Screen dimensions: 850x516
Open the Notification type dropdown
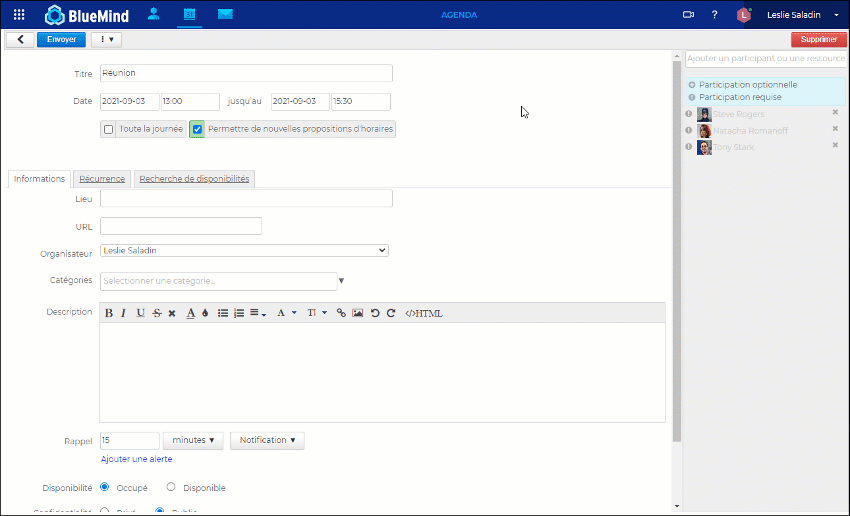(267, 440)
